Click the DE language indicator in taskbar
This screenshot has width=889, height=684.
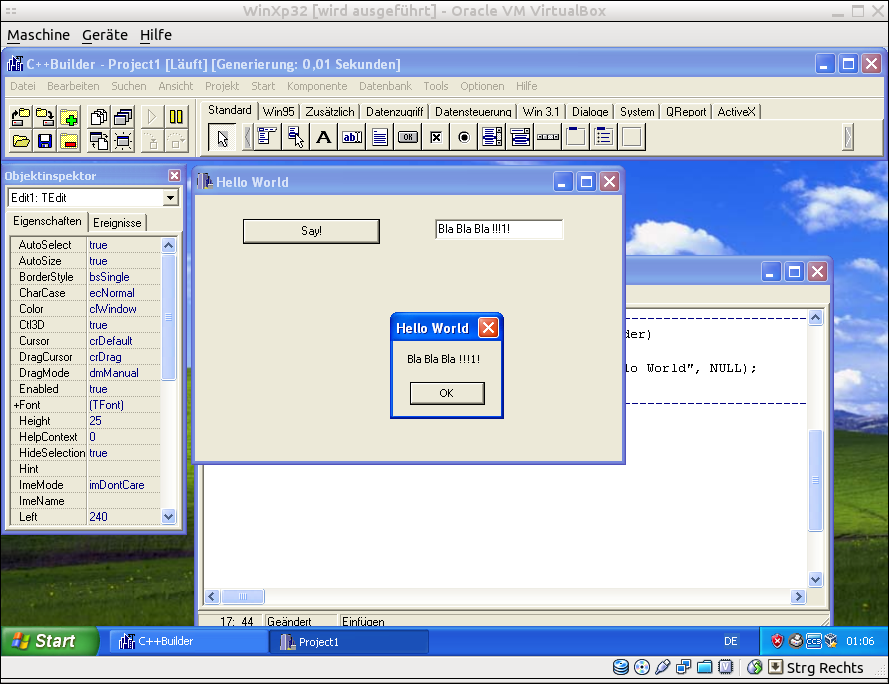click(x=730, y=641)
